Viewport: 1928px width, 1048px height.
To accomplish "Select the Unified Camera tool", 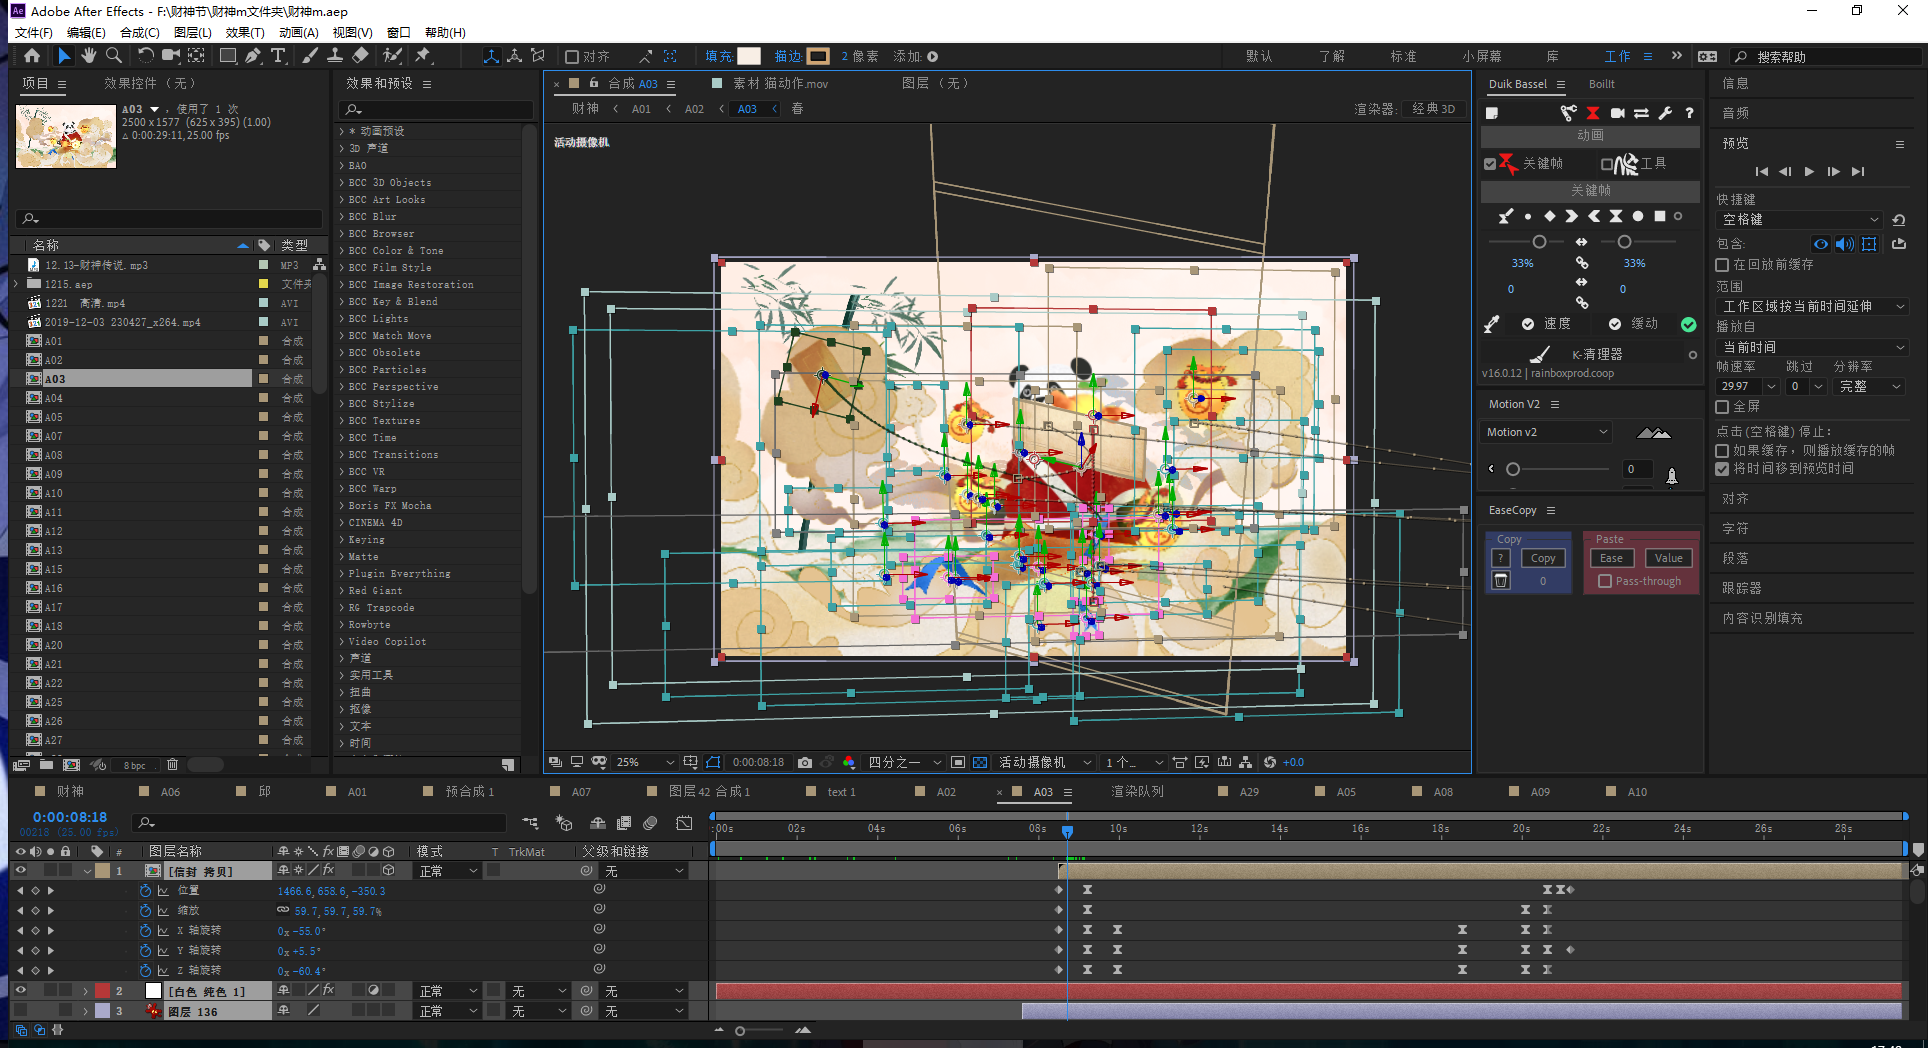I will click(171, 56).
